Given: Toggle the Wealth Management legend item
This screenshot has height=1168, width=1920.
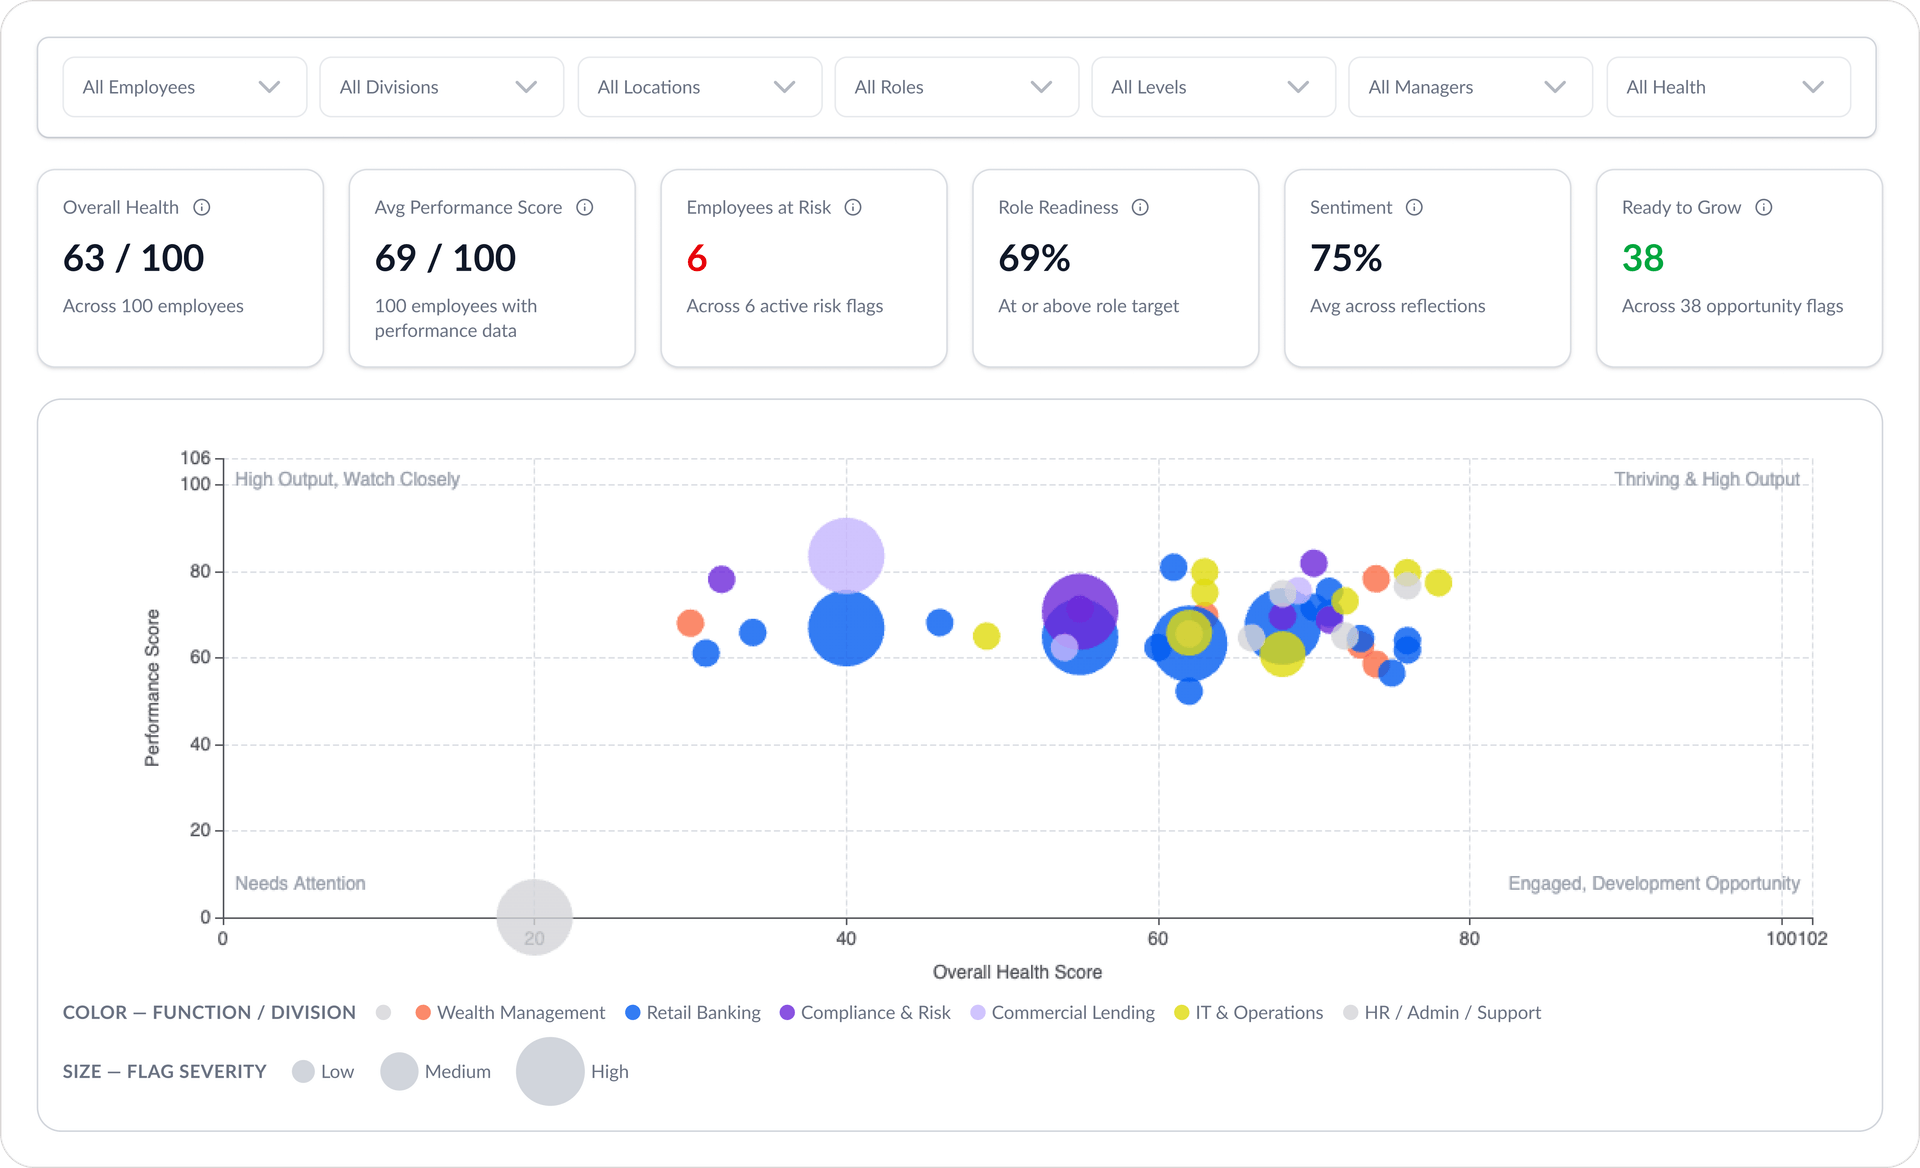Looking at the screenshot, I should click(x=510, y=1012).
